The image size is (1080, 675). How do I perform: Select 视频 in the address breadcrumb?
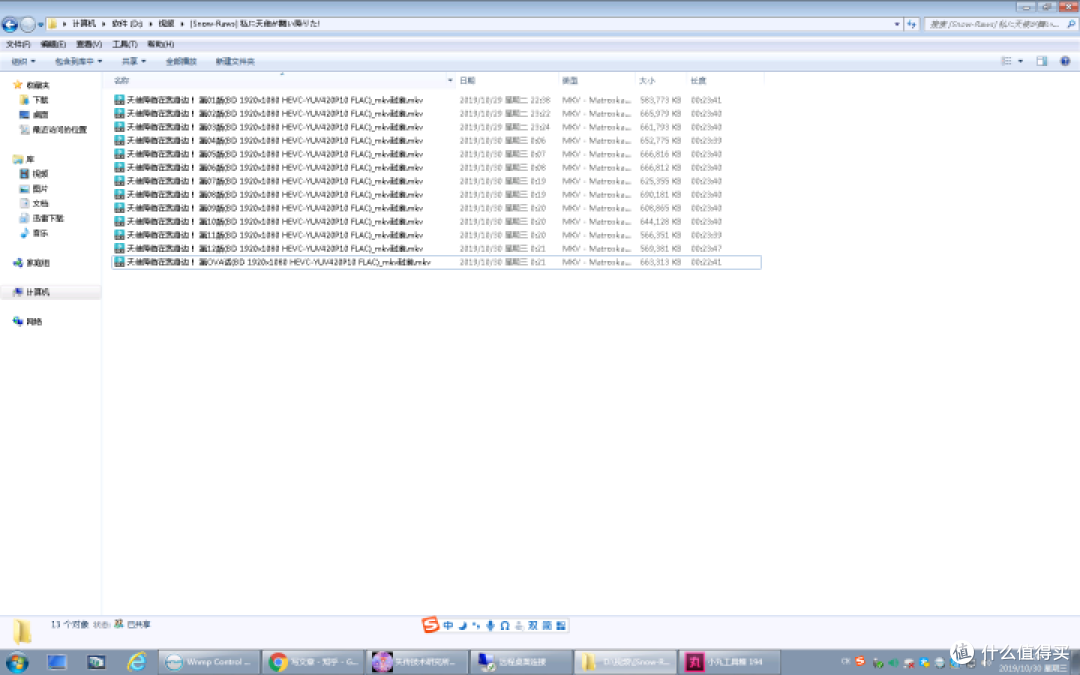point(167,23)
